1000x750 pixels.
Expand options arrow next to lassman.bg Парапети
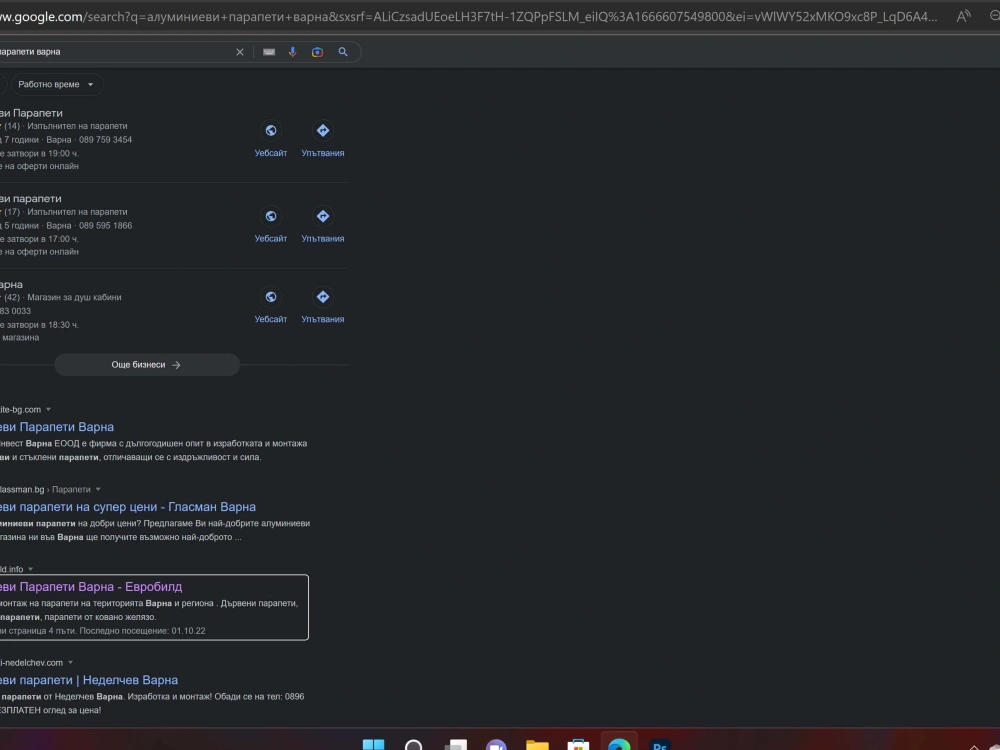pos(98,489)
